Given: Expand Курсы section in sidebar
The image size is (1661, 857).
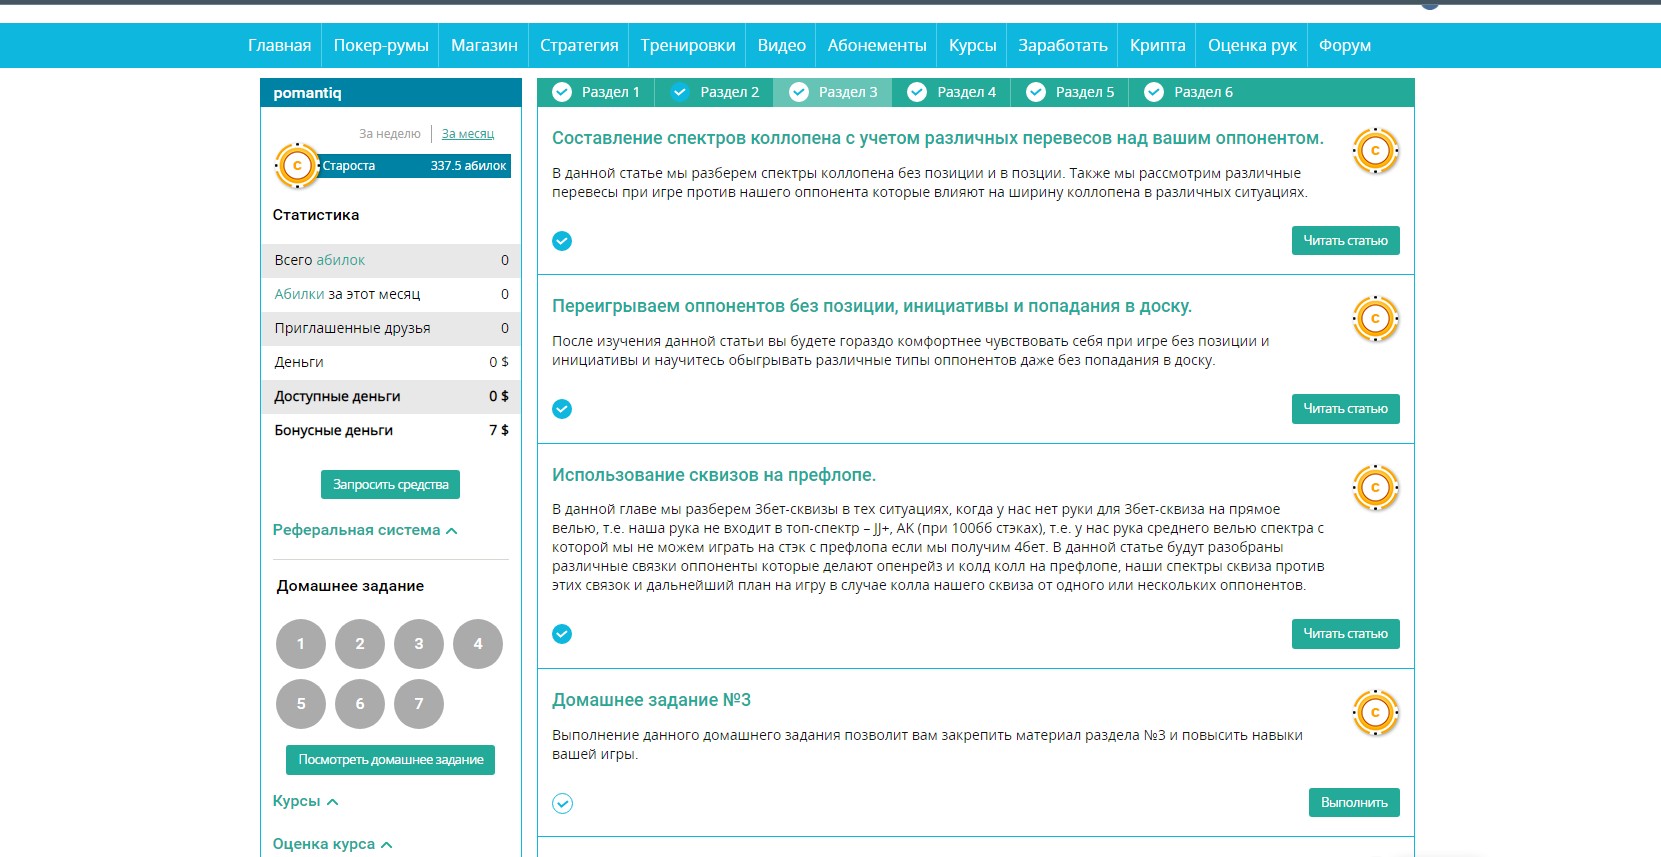Looking at the screenshot, I should [306, 801].
